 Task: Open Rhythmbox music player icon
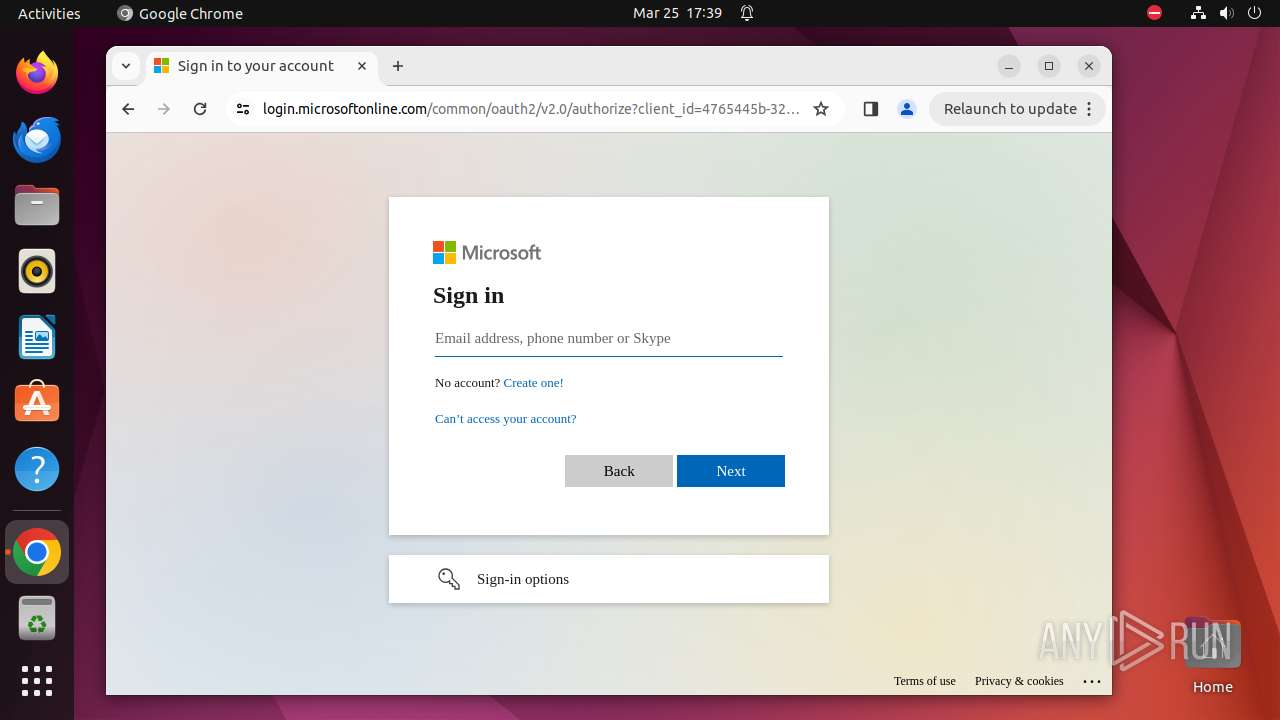[x=37, y=271]
